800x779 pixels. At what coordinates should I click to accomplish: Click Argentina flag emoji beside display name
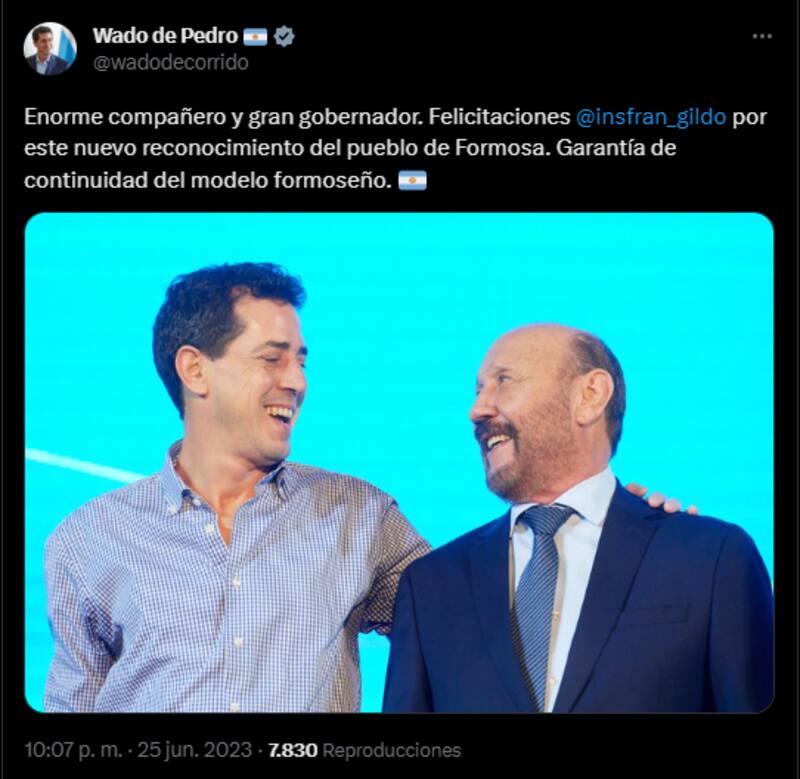[255, 37]
